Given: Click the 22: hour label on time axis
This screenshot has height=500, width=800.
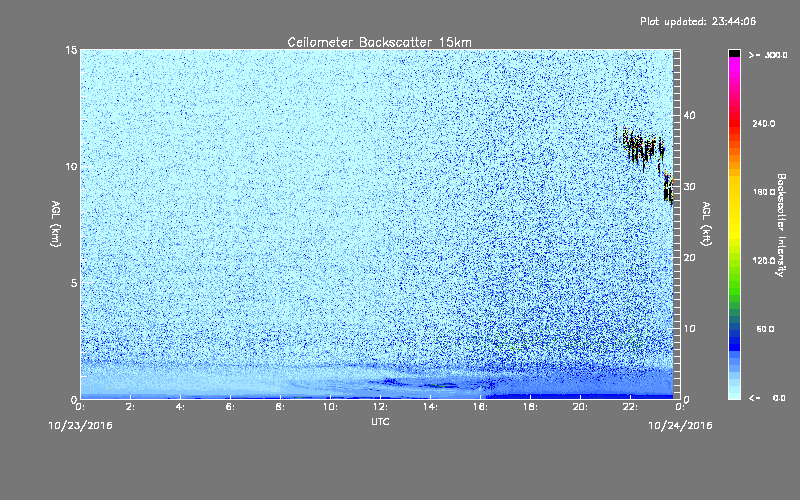Looking at the screenshot, I should click(x=630, y=407).
